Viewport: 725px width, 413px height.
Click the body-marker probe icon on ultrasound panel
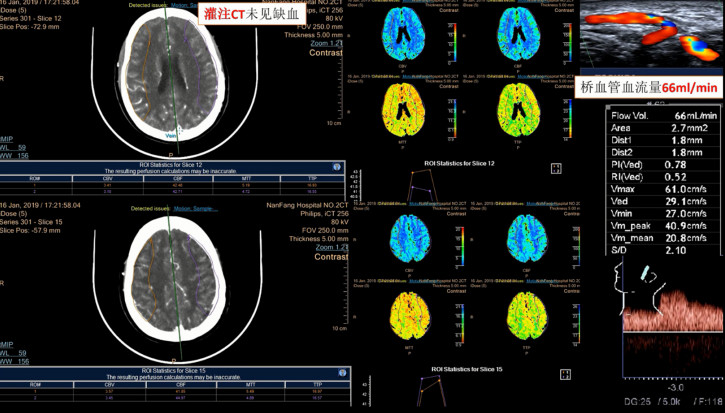pos(645,274)
